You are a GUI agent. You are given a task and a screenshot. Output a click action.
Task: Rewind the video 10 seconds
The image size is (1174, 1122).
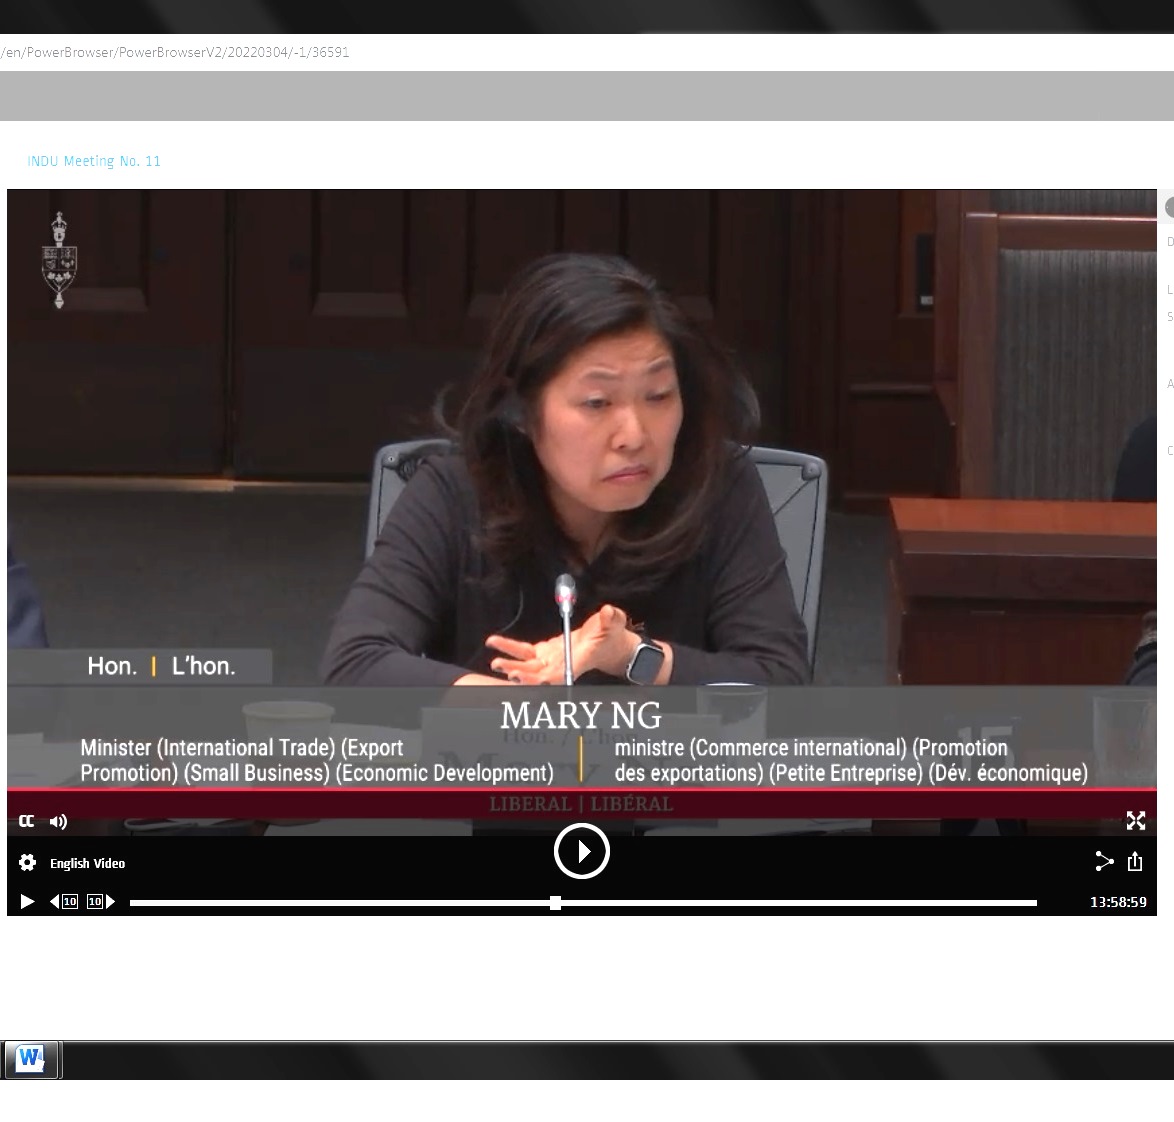pos(64,902)
